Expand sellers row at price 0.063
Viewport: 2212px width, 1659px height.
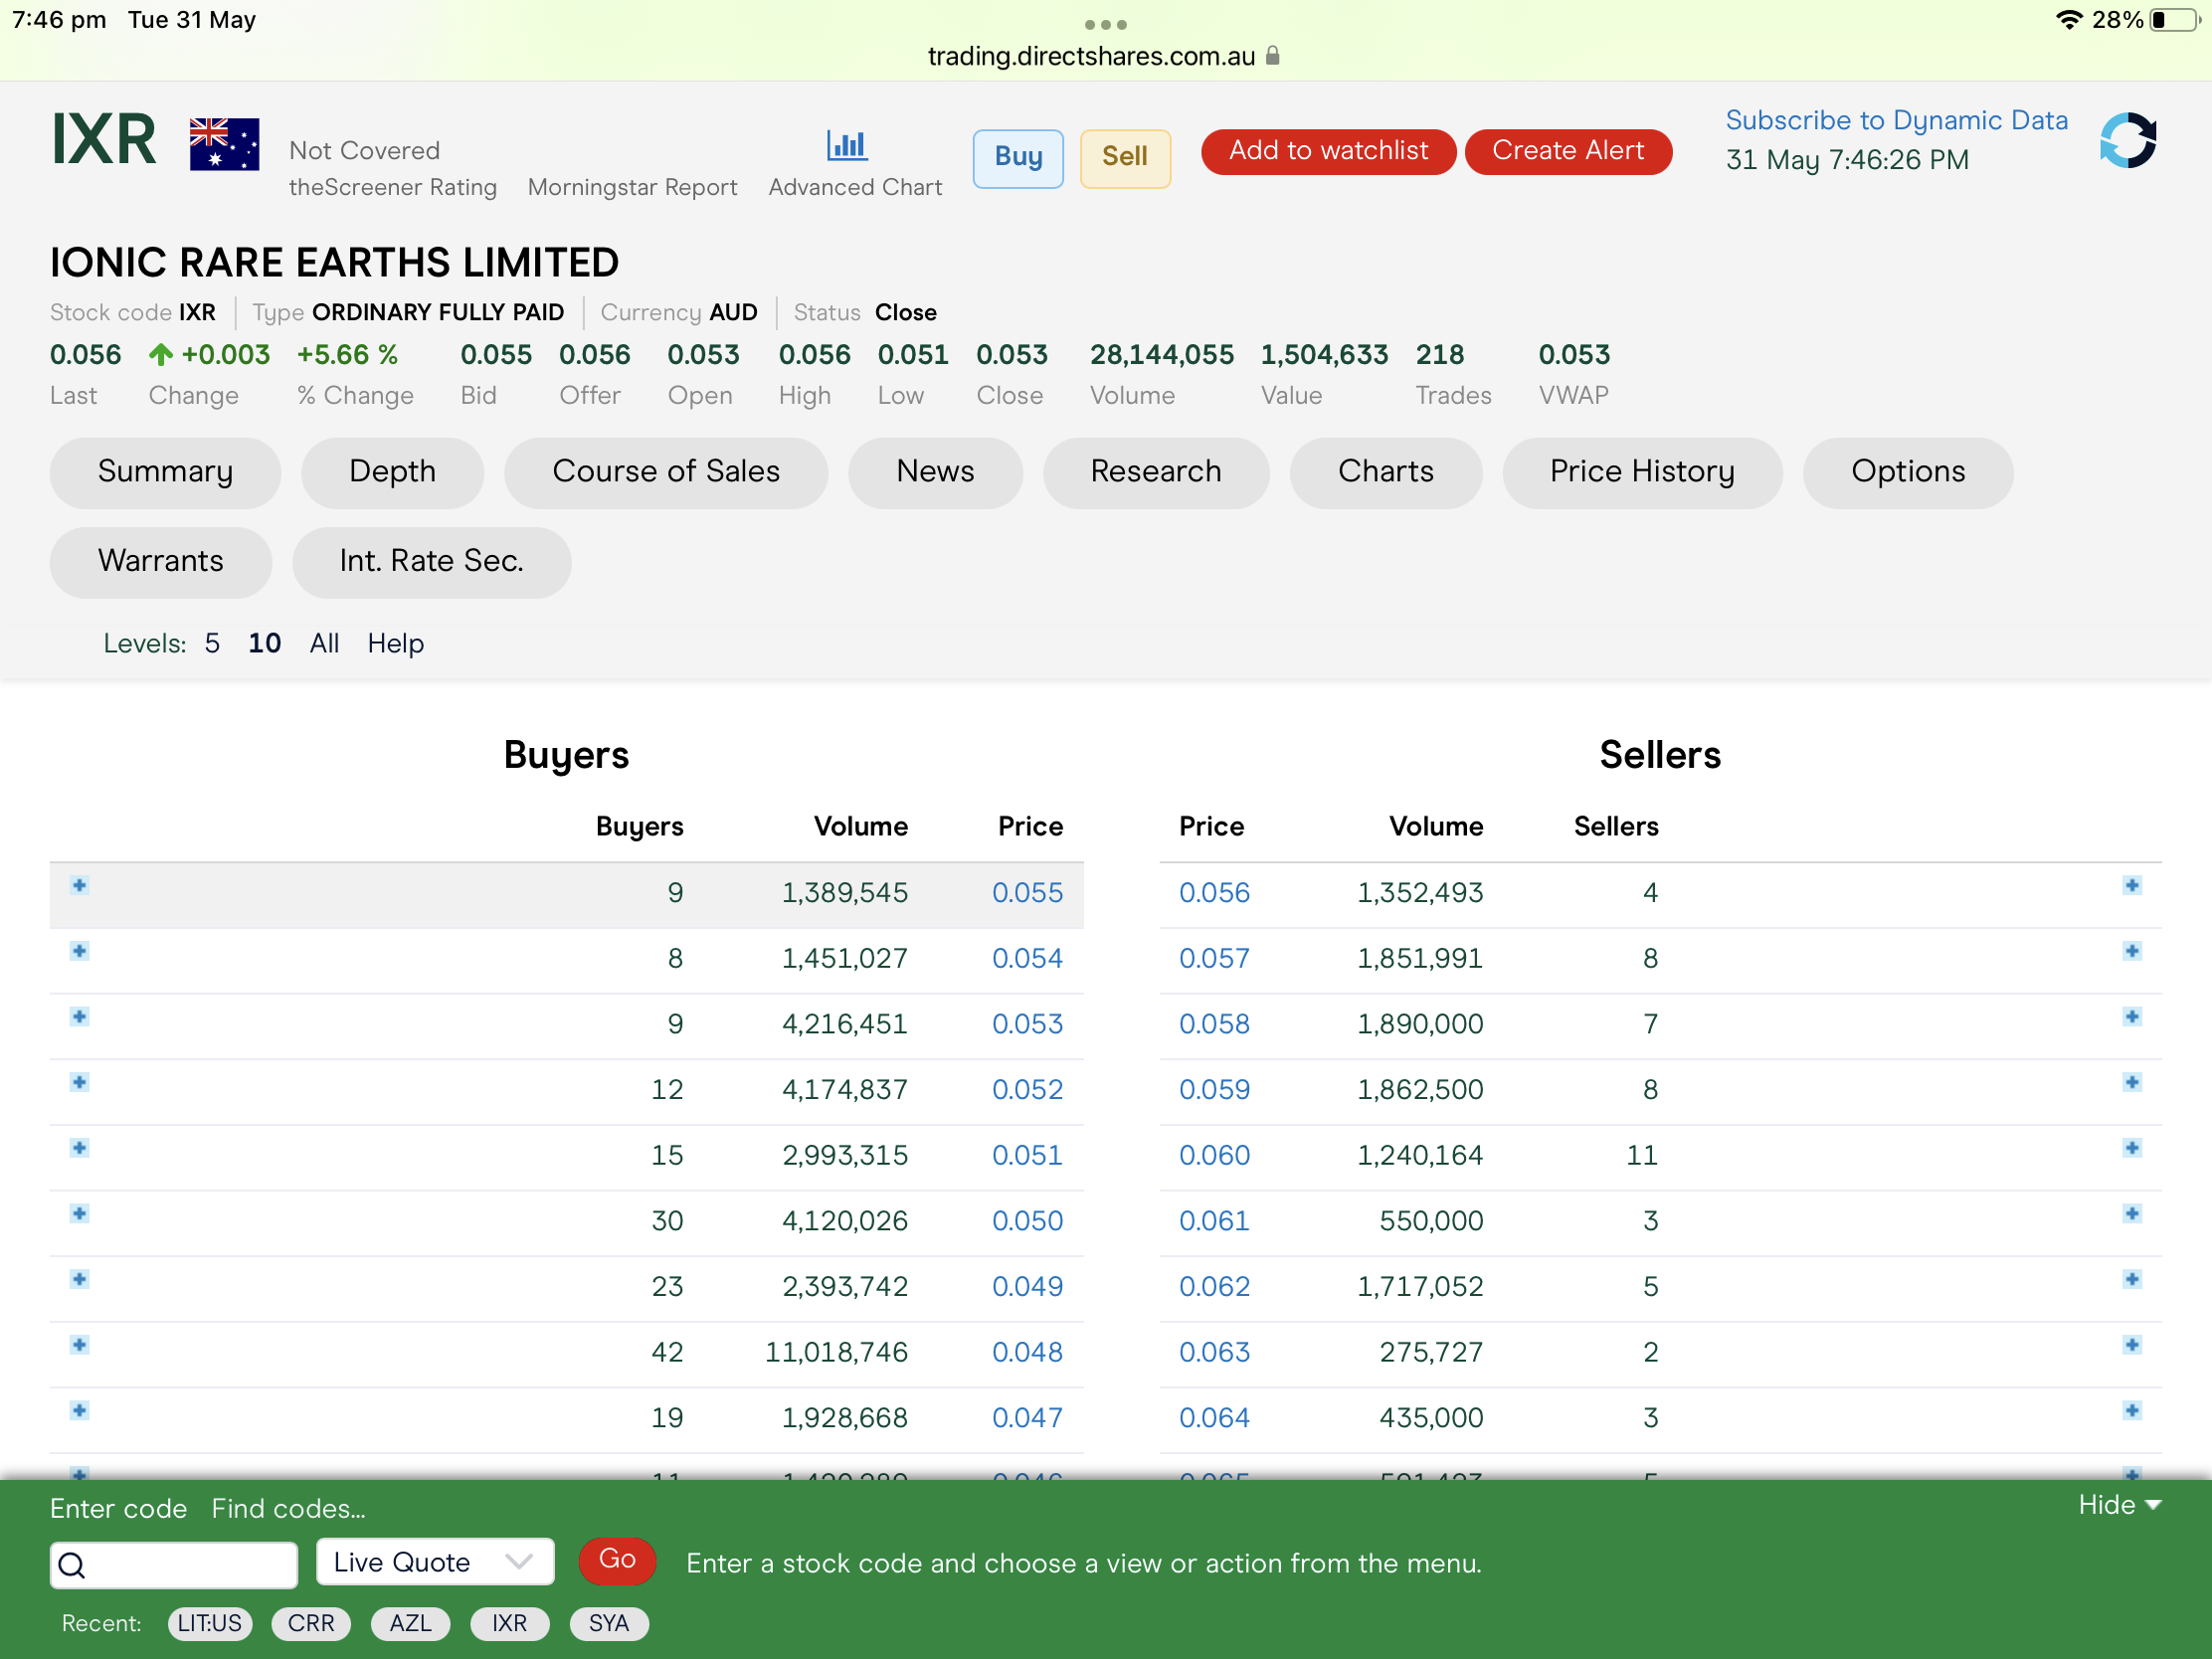click(2132, 1345)
